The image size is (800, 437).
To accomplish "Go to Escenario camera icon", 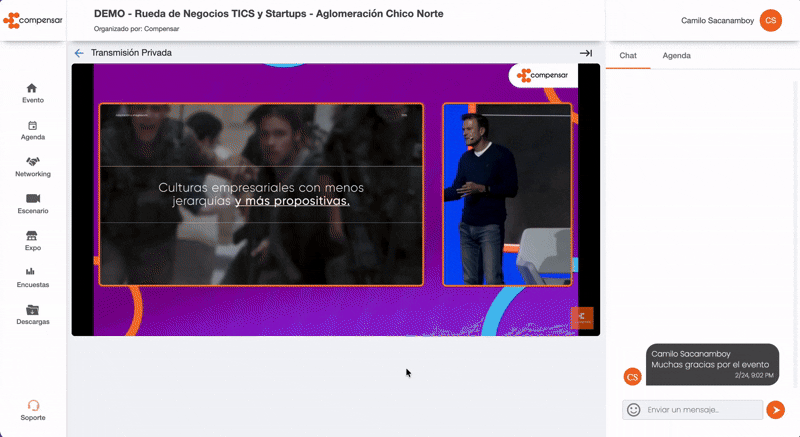I will coord(33,198).
